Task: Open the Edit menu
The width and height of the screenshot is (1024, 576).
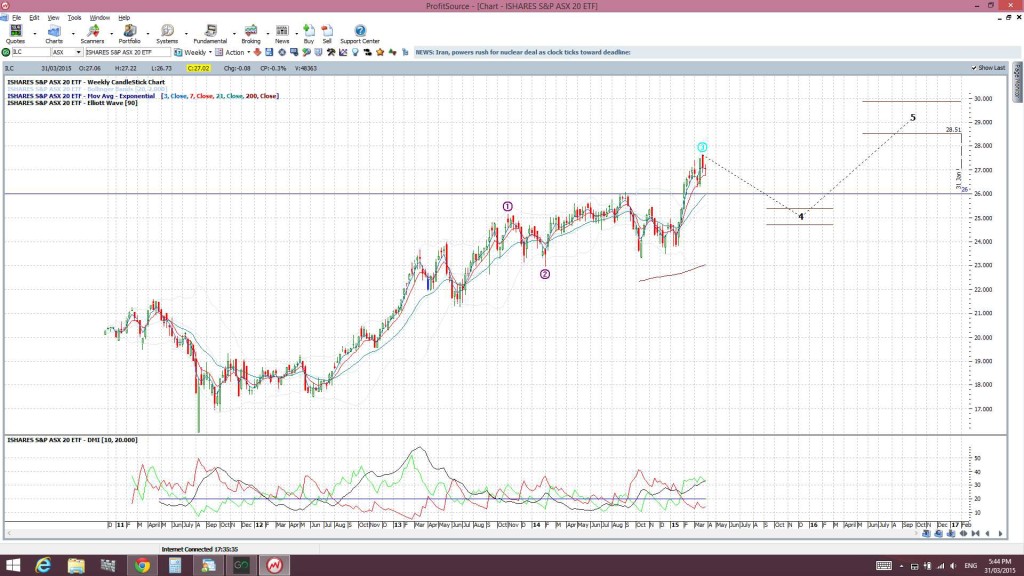Action: pos(34,18)
